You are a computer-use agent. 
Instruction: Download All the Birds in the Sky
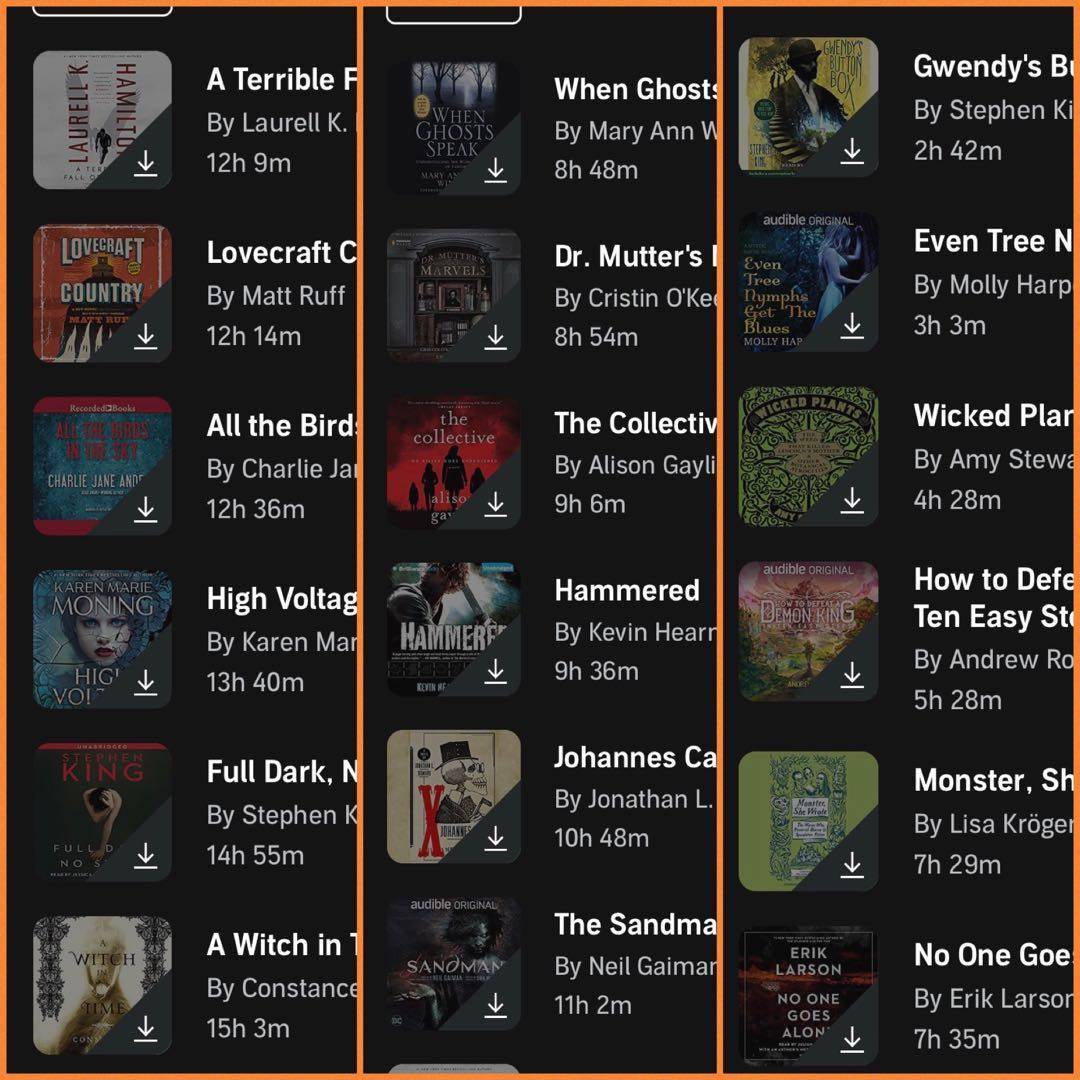click(x=145, y=509)
